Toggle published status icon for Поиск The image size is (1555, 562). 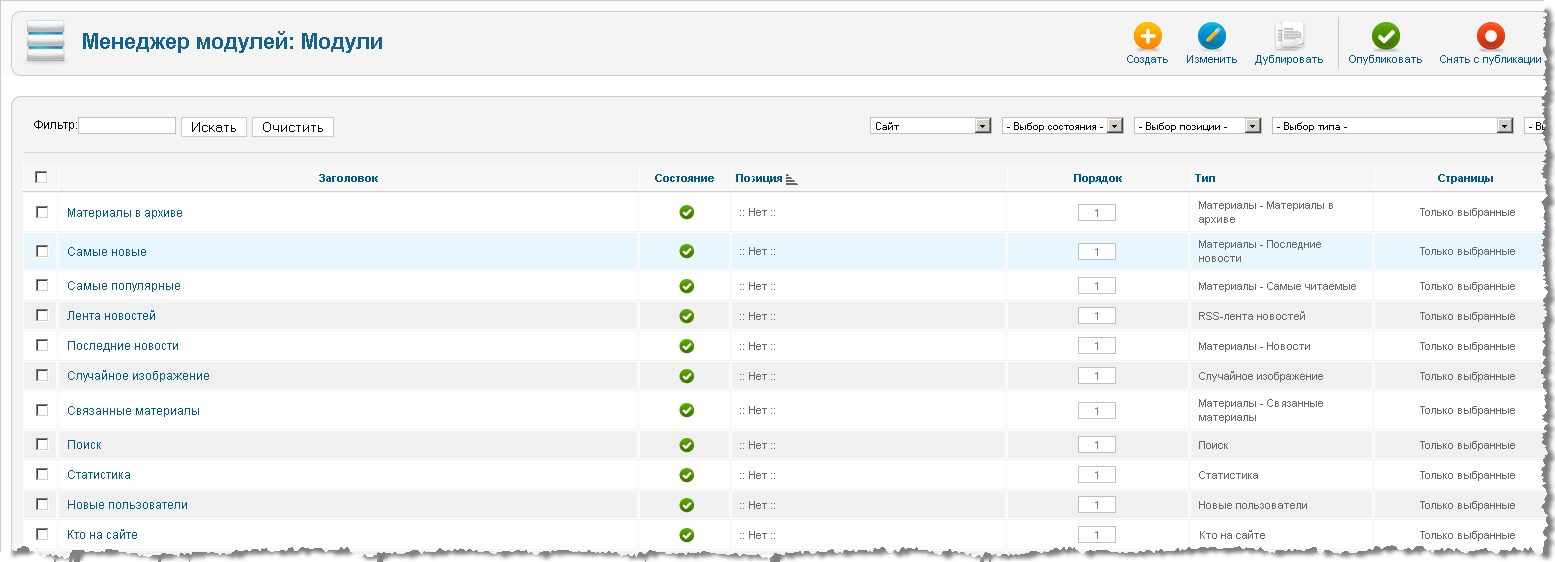[686, 445]
